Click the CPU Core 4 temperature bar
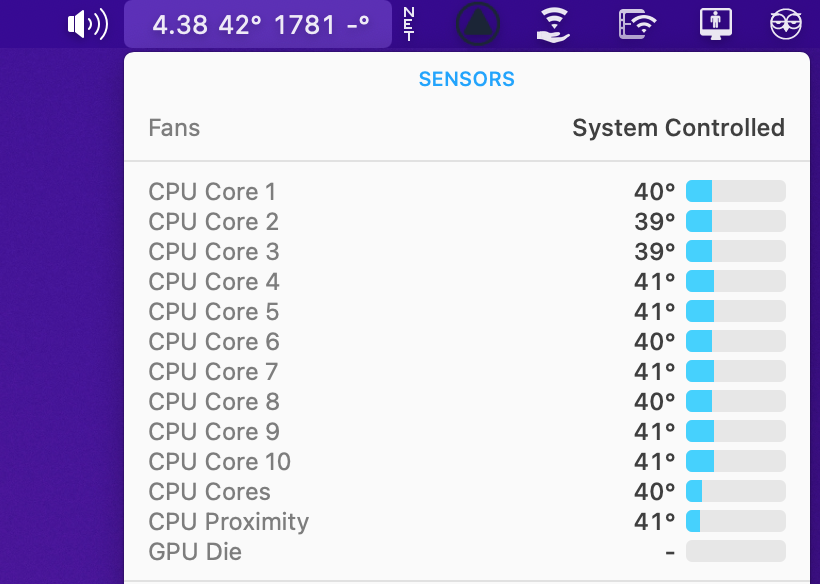 coord(735,281)
